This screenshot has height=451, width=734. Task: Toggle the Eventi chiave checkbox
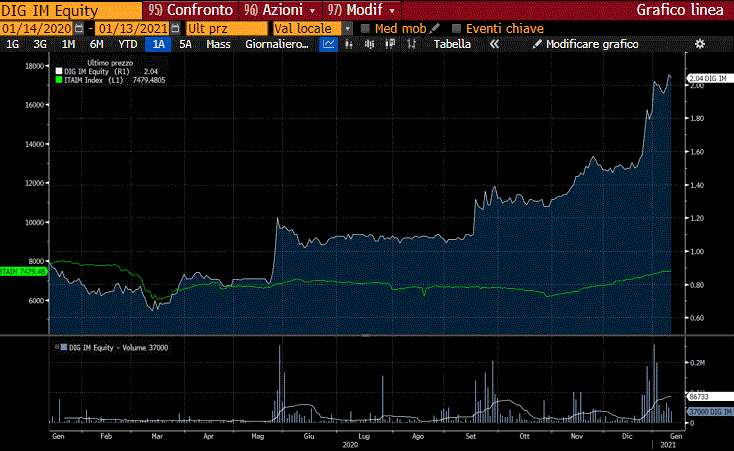pos(457,28)
